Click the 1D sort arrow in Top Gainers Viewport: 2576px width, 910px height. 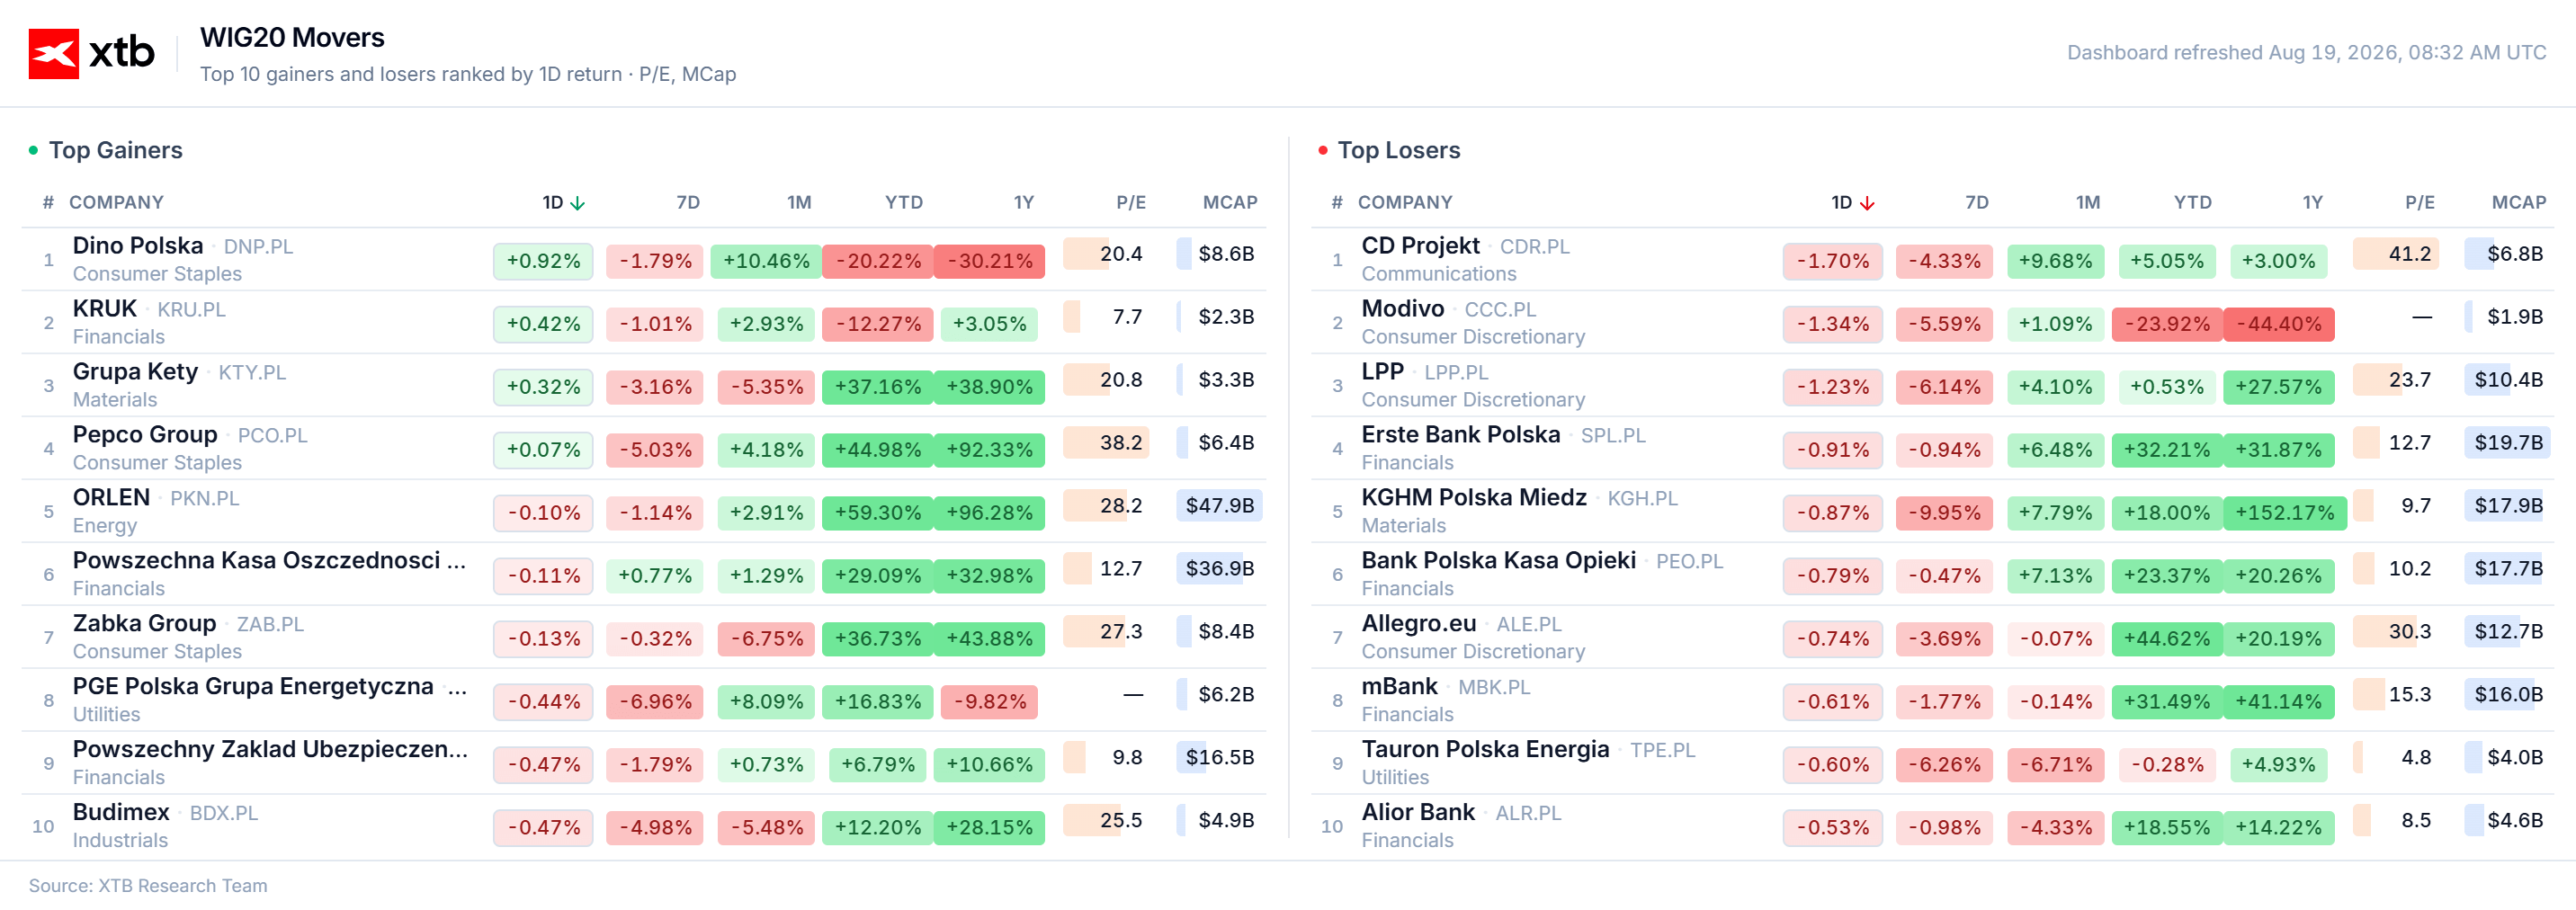(577, 203)
